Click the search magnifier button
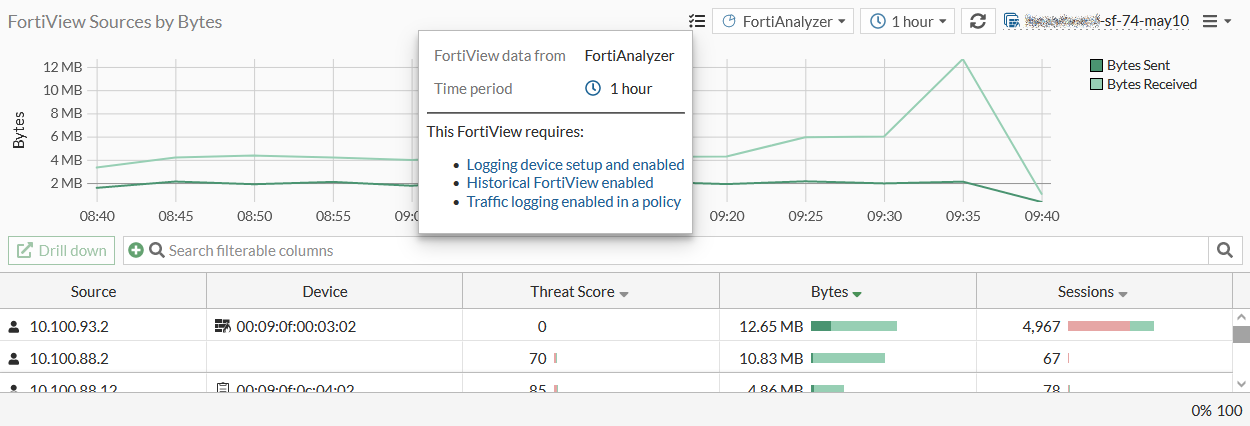This screenshot has height=426, width=1250. (x=1224, y=250)
